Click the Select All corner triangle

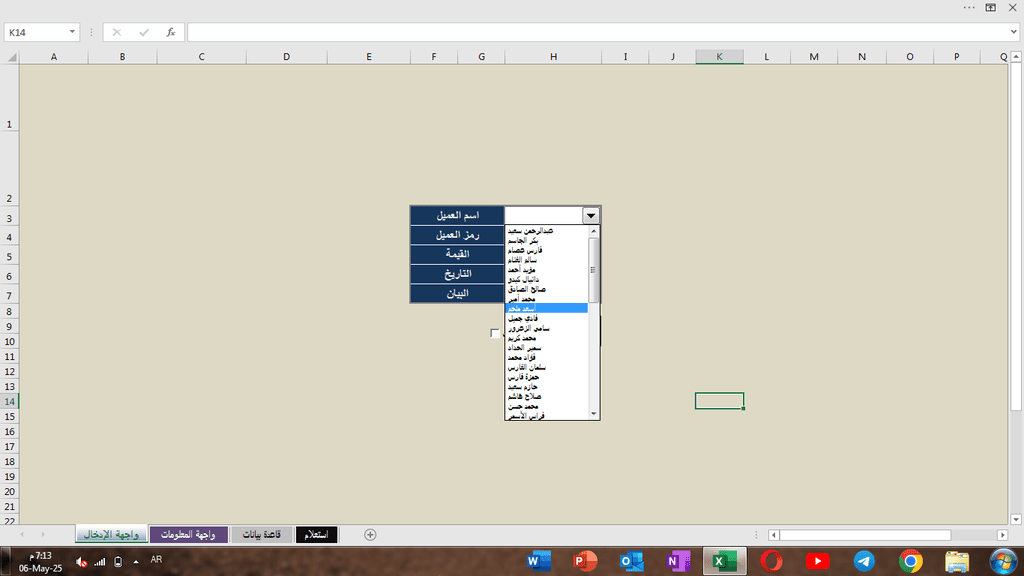(x=11, y=57)
